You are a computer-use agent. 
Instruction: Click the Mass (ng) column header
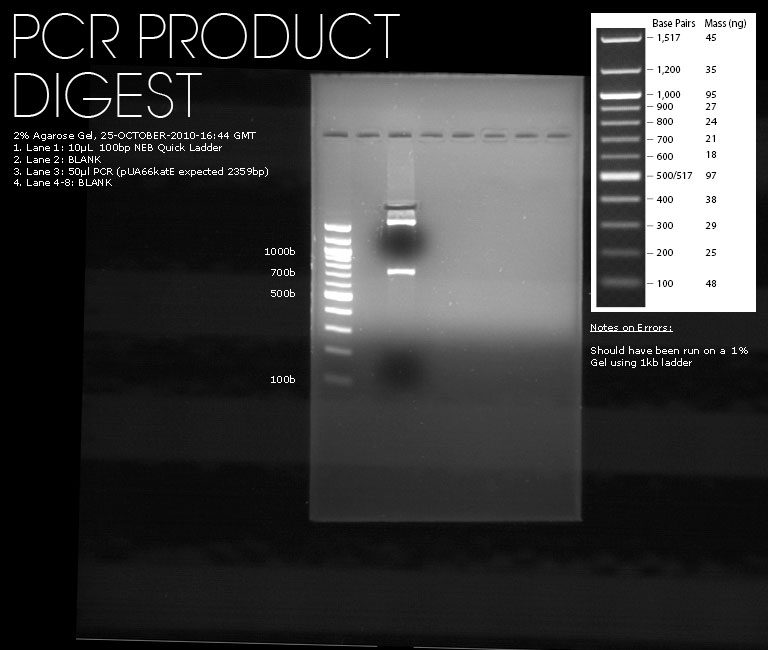(725, 22)
